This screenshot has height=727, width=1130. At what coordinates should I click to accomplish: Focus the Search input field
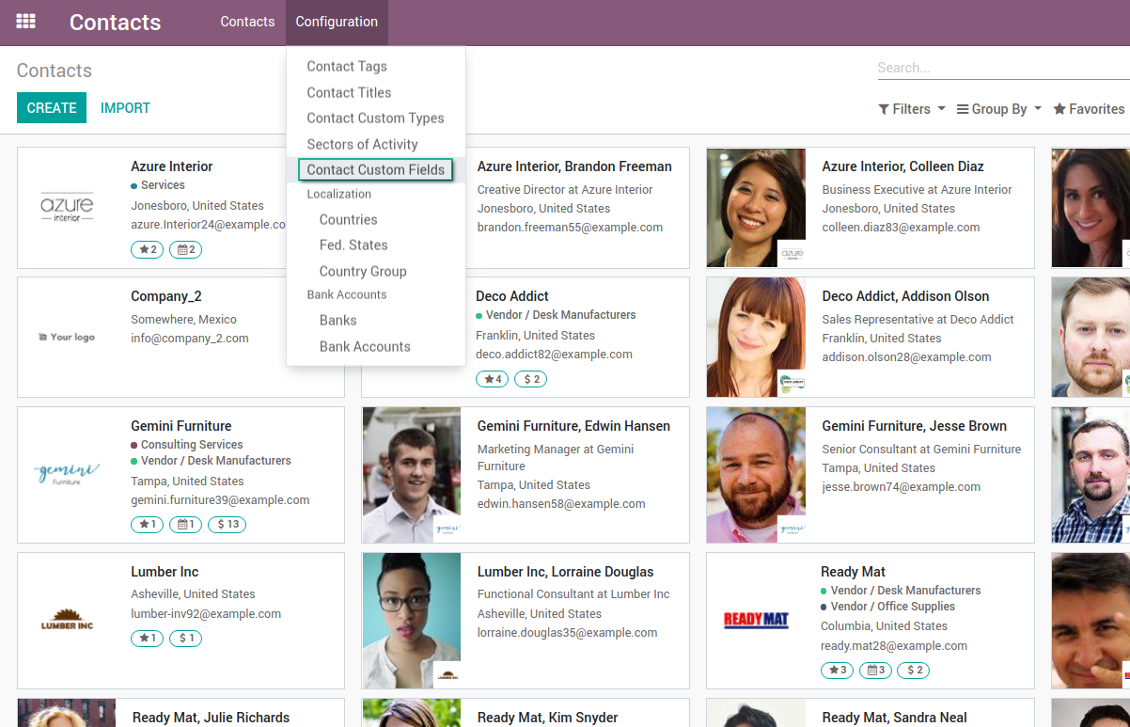tap(1000, 68)
